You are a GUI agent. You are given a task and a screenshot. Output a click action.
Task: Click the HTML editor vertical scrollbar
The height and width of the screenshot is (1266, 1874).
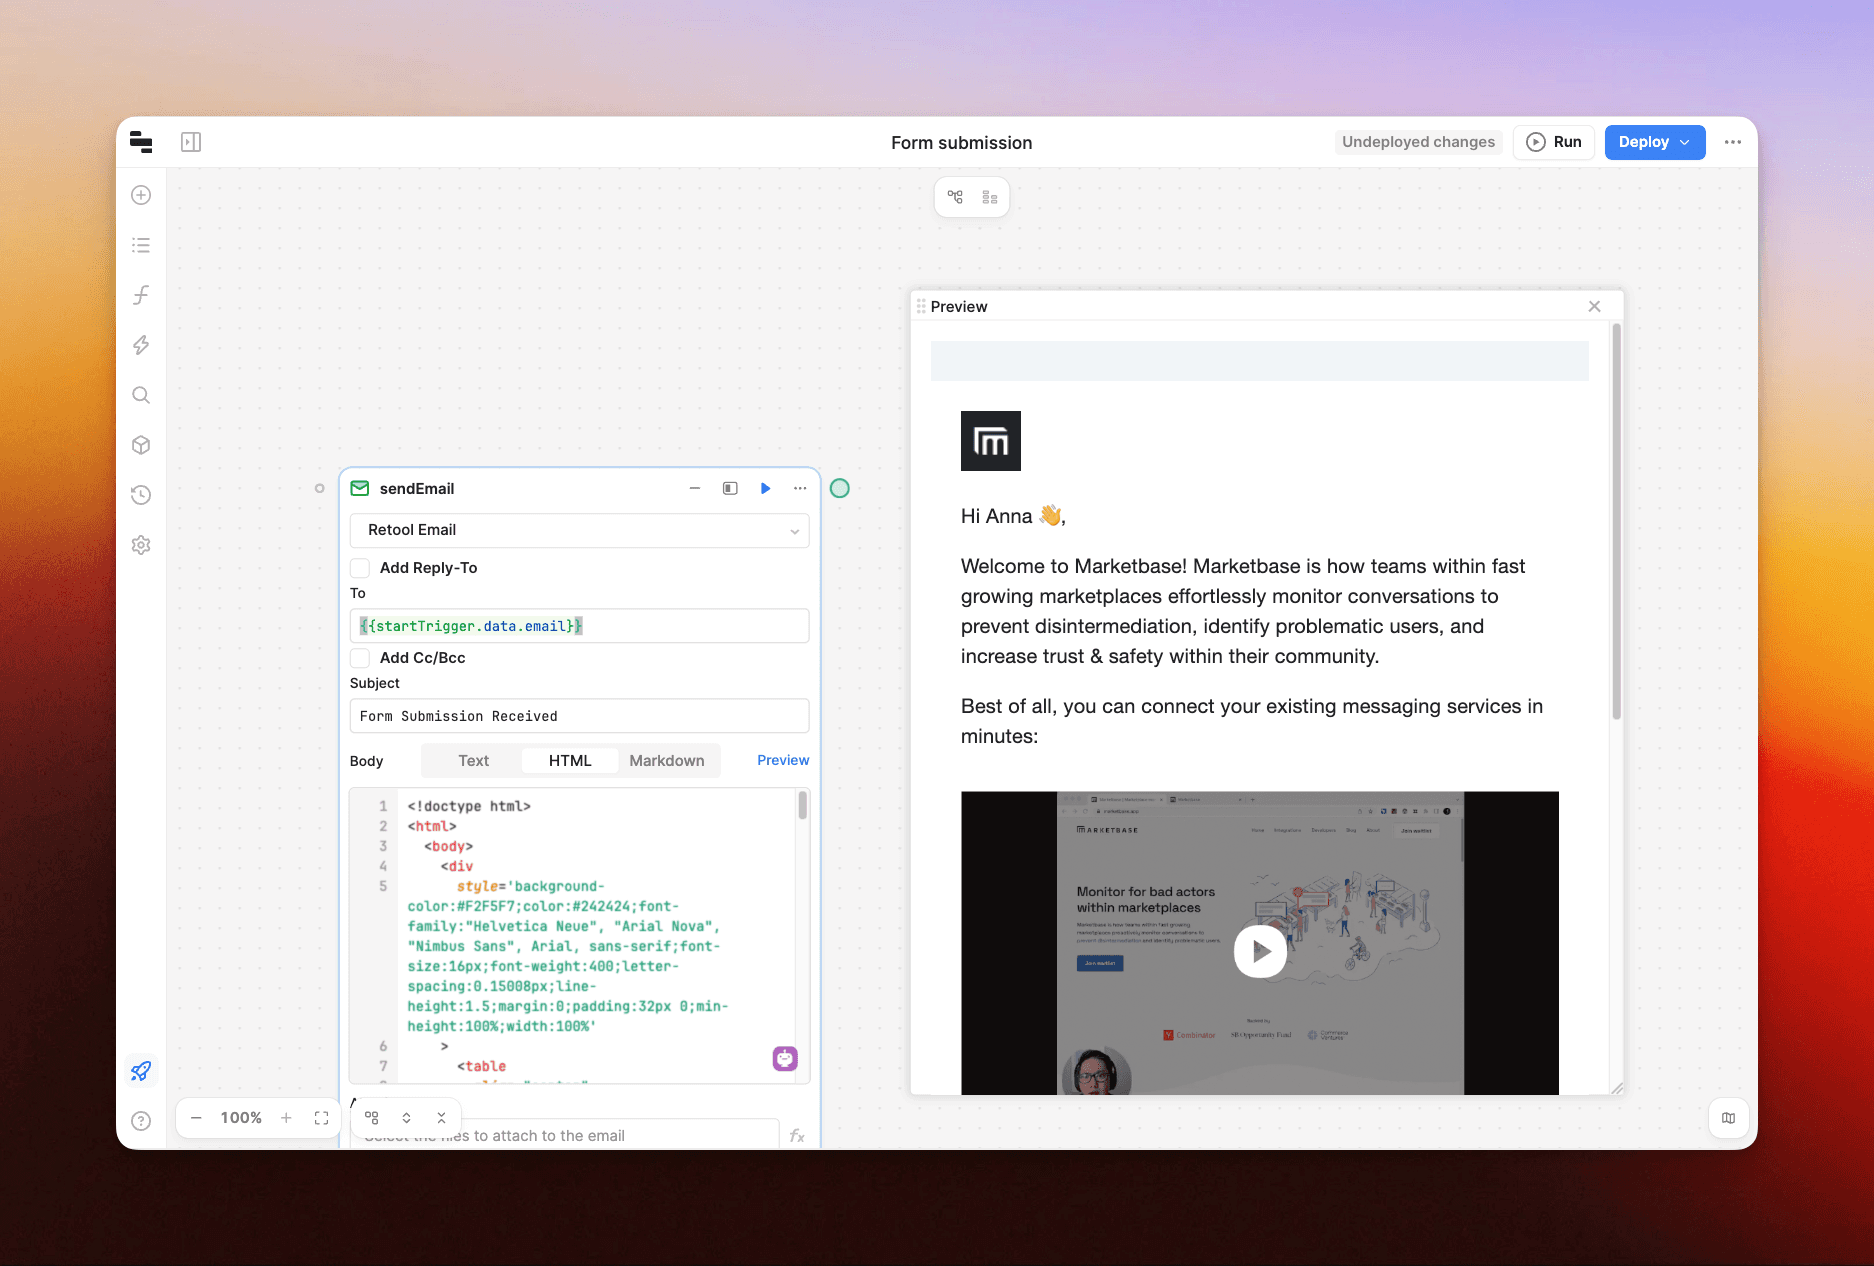(802, 806)
